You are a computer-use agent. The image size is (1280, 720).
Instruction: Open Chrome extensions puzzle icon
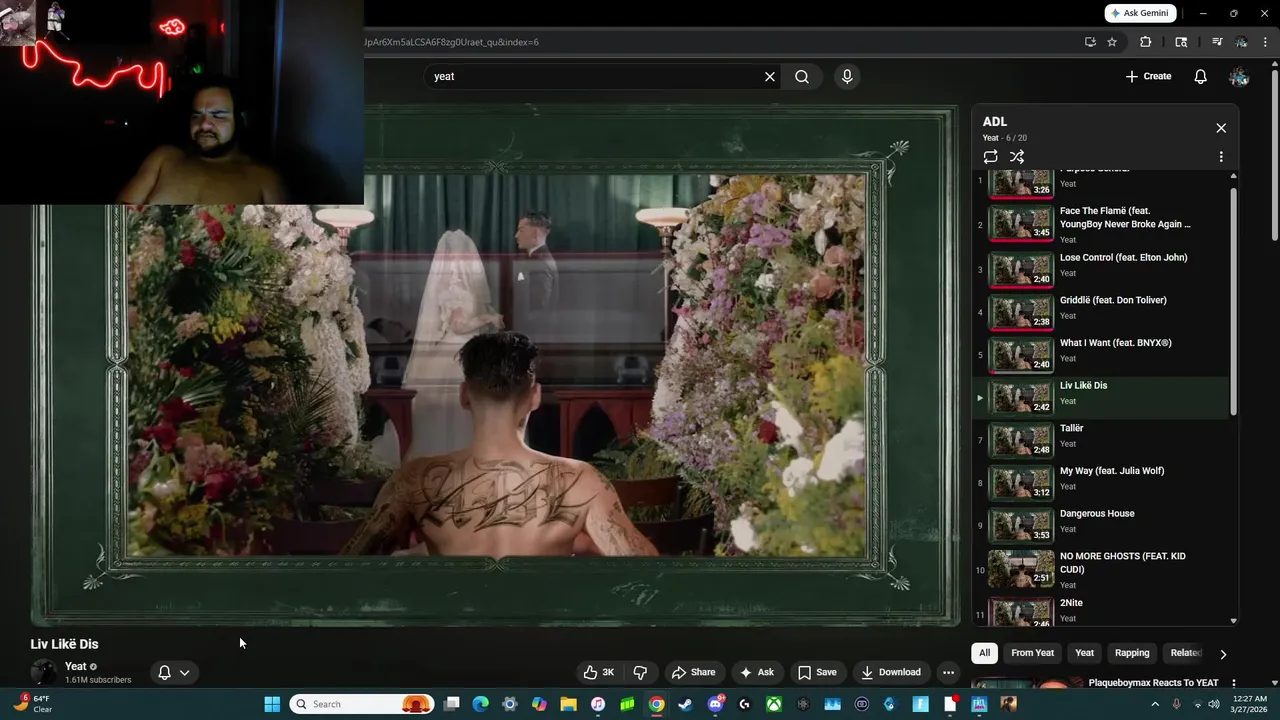point(1146,42)
